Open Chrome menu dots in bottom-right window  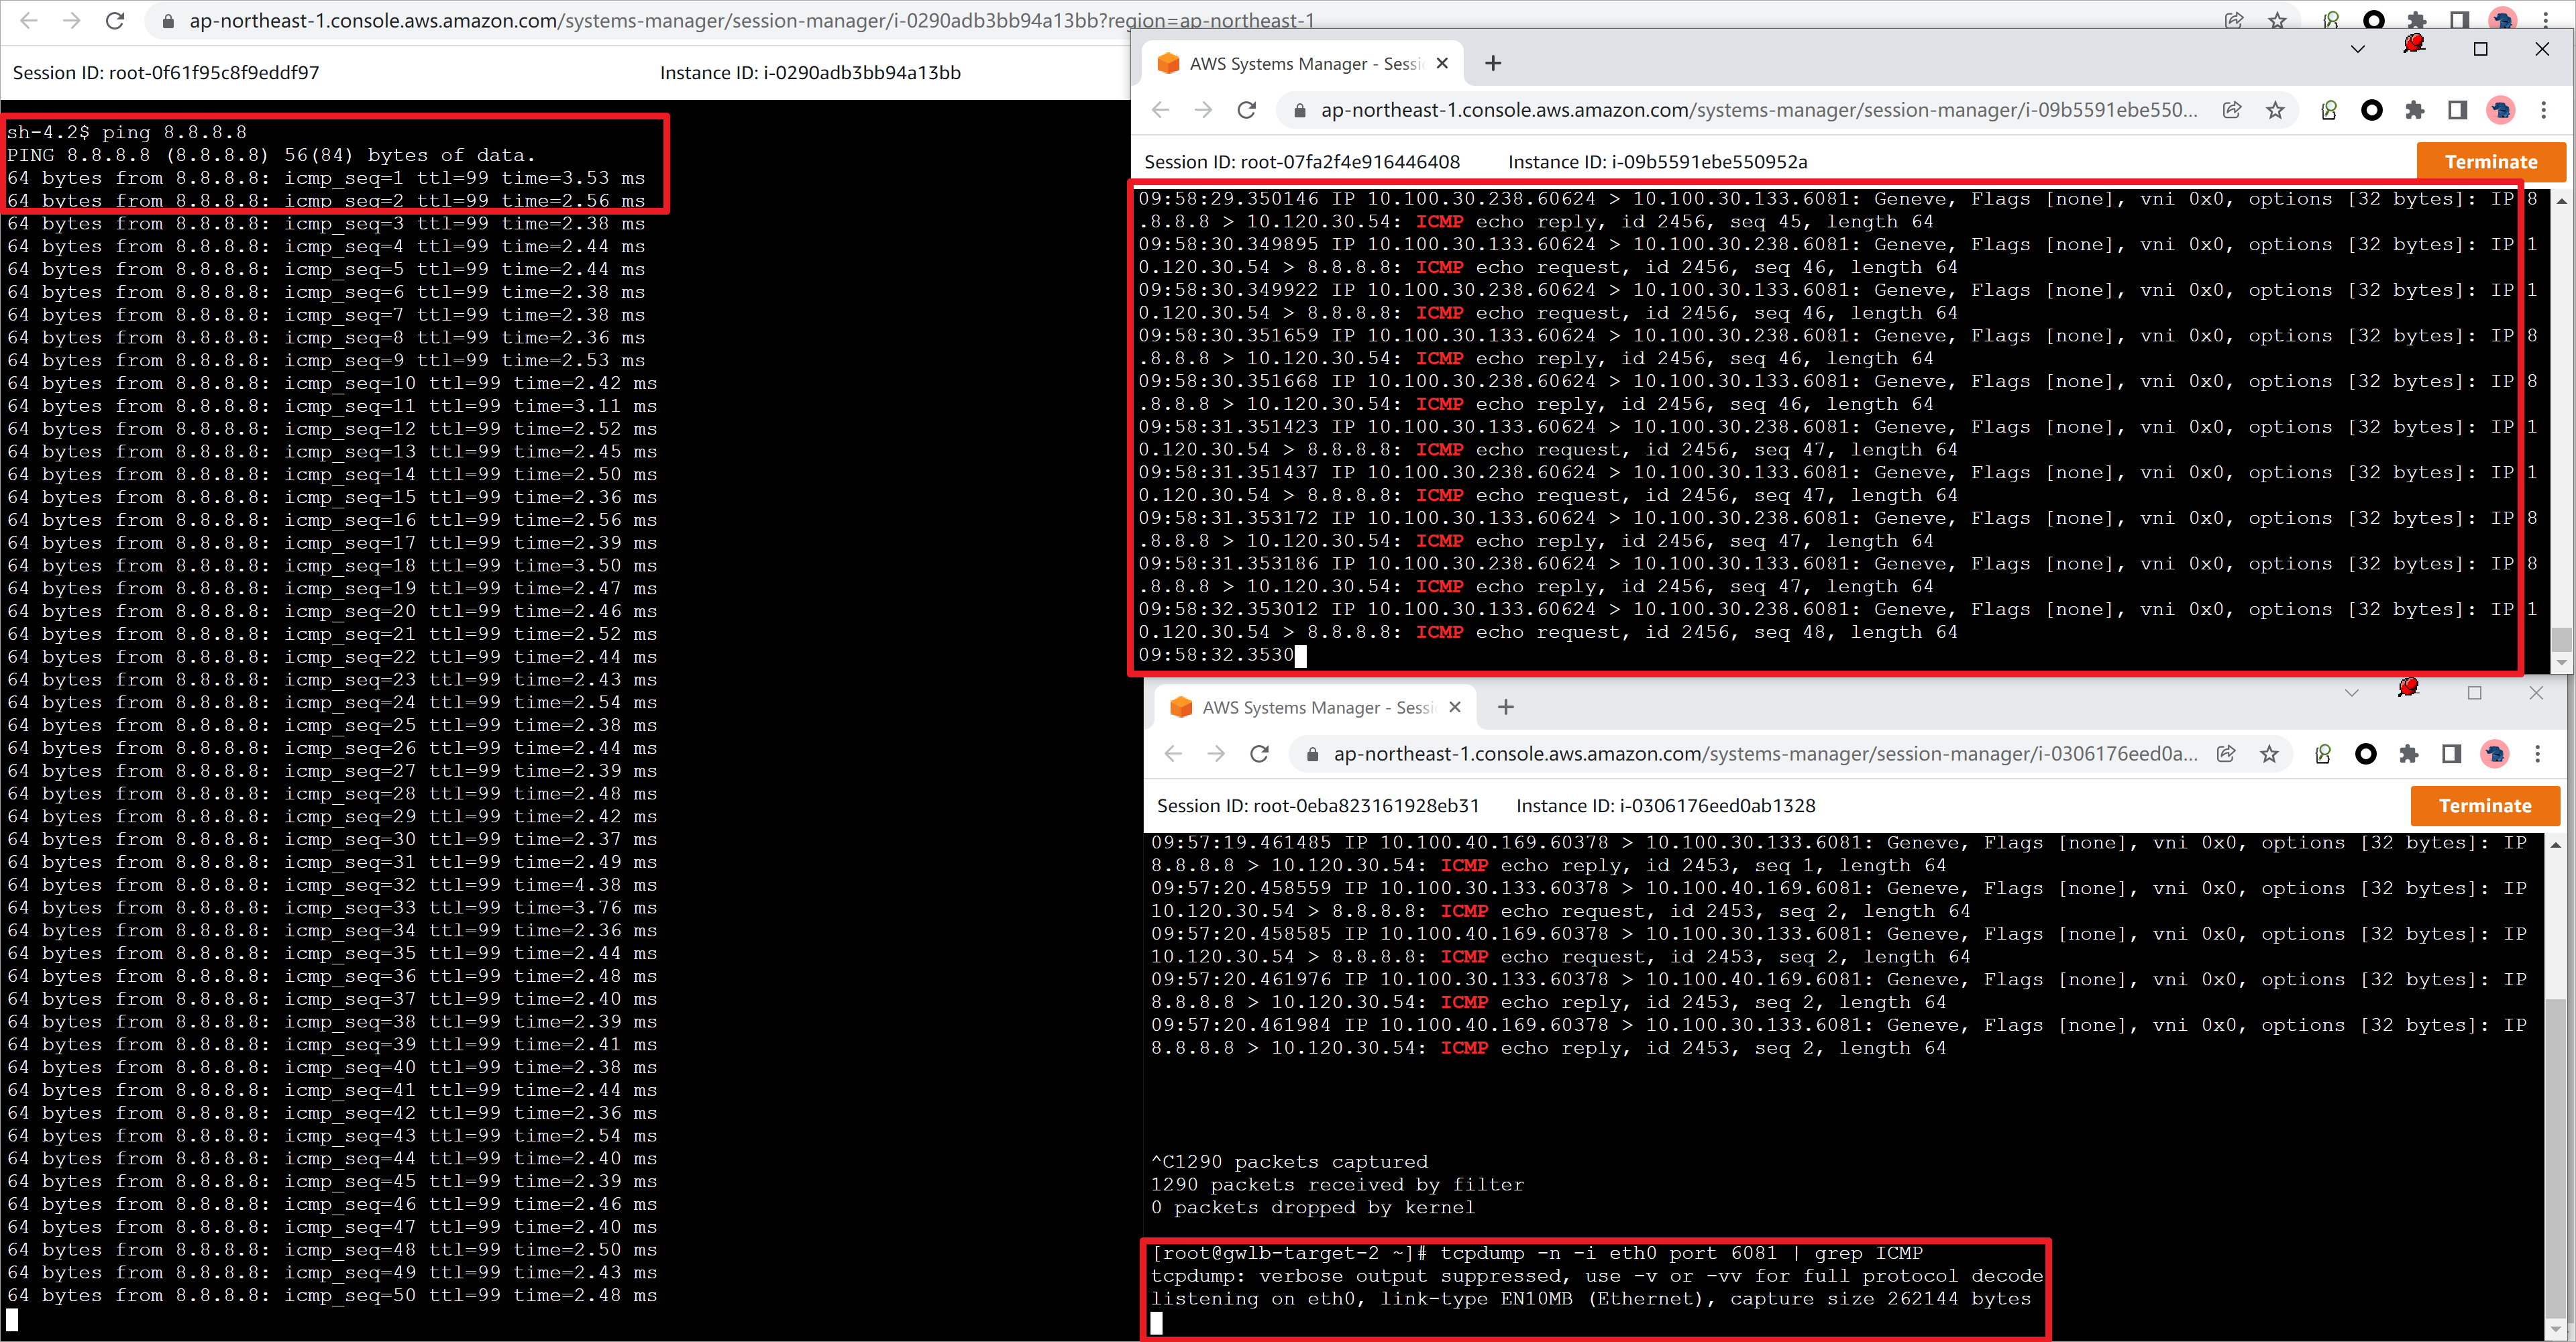pyautogui.click(x=2538, y=754)
